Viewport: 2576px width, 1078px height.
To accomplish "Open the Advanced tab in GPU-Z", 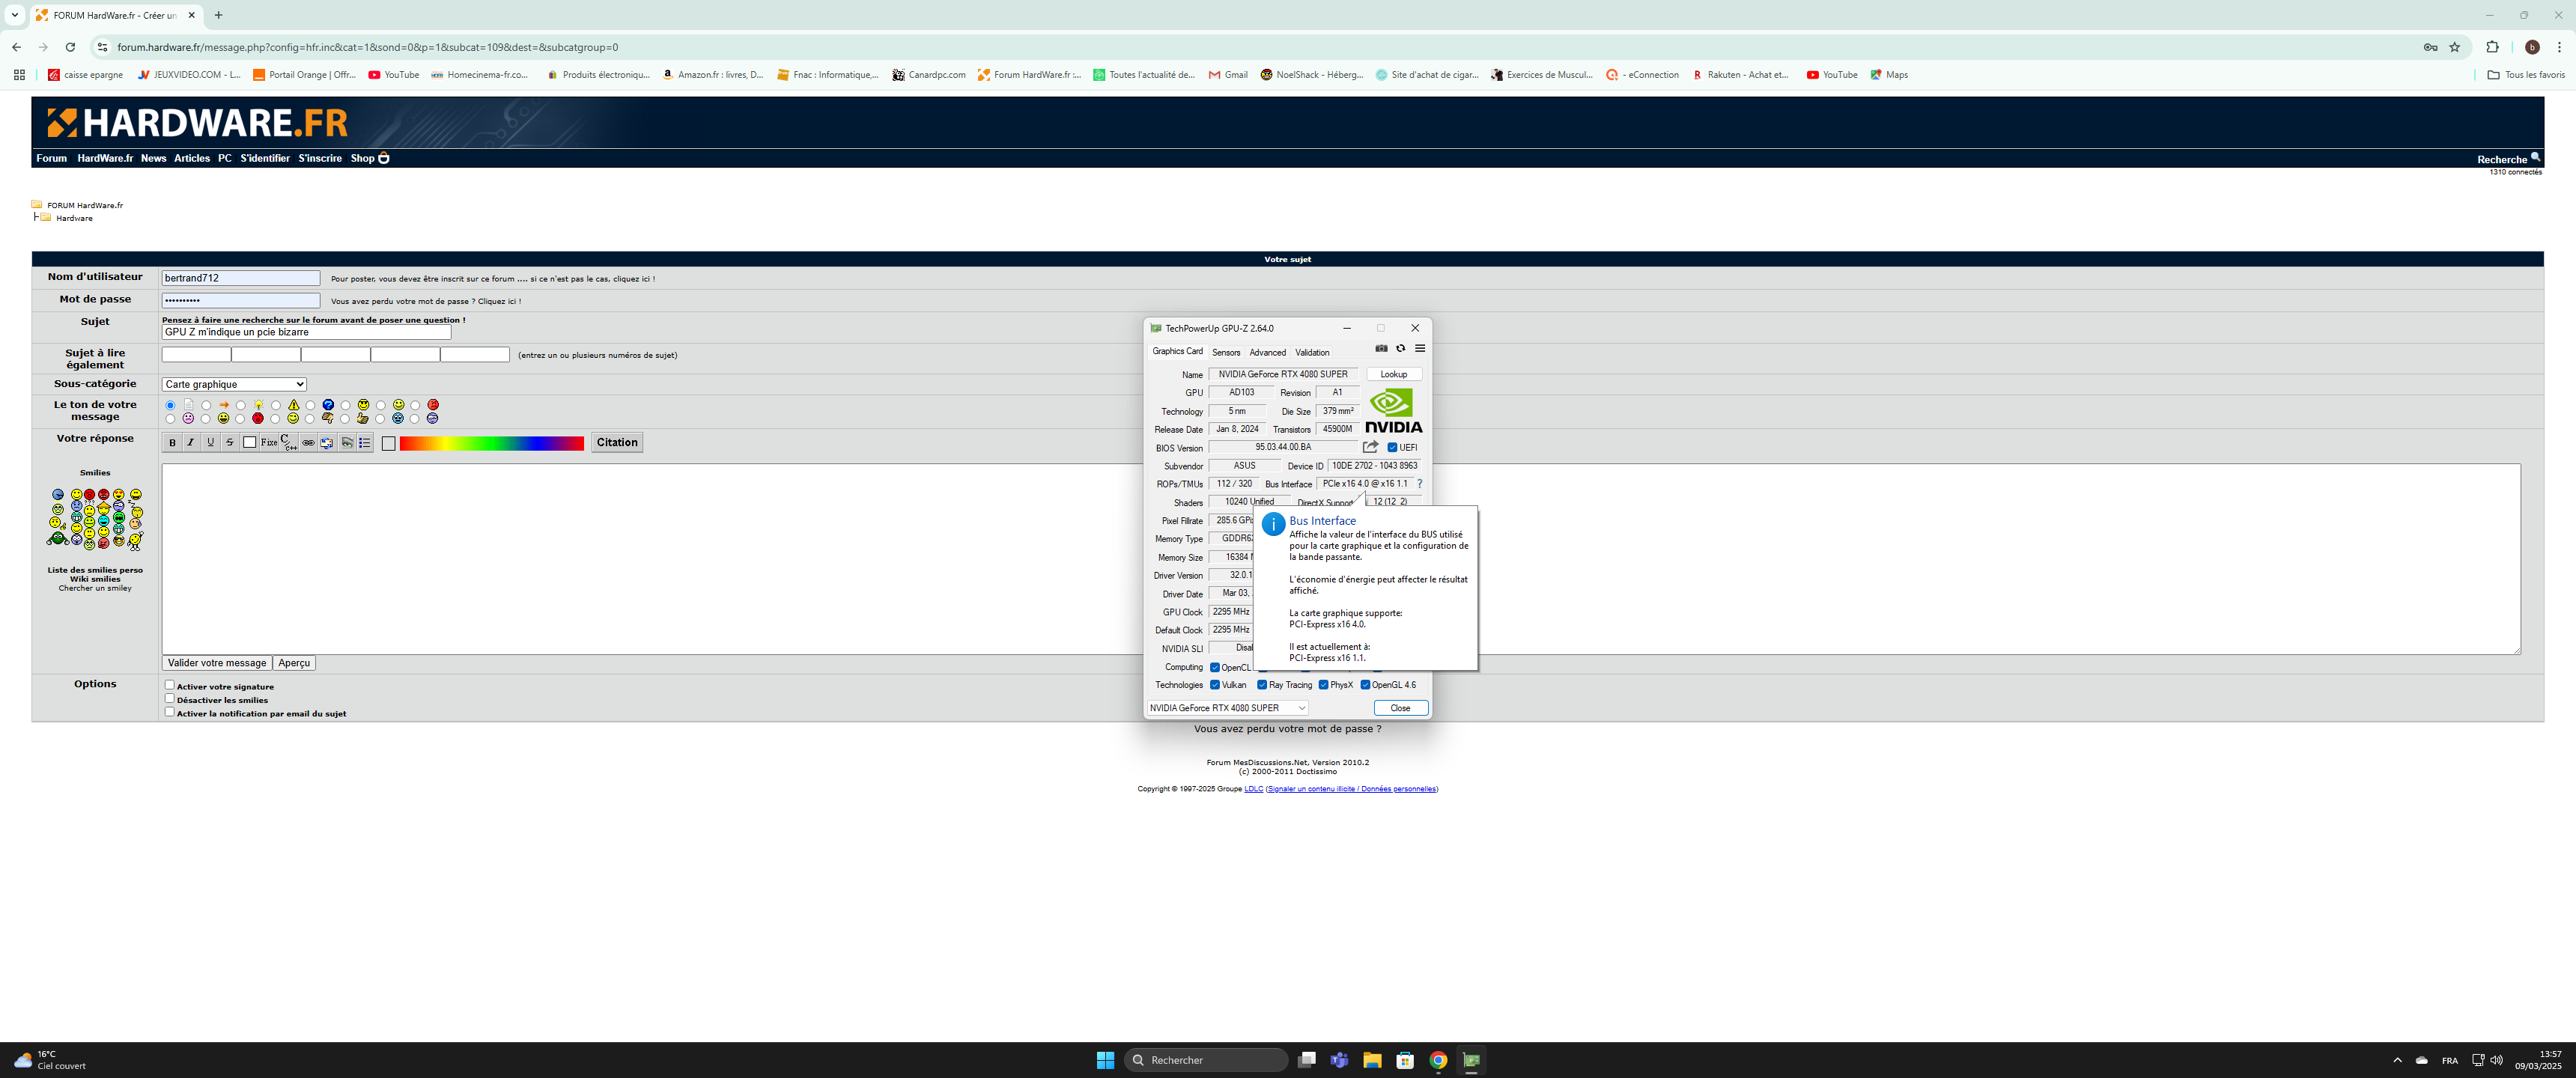I will point(1267,352).
